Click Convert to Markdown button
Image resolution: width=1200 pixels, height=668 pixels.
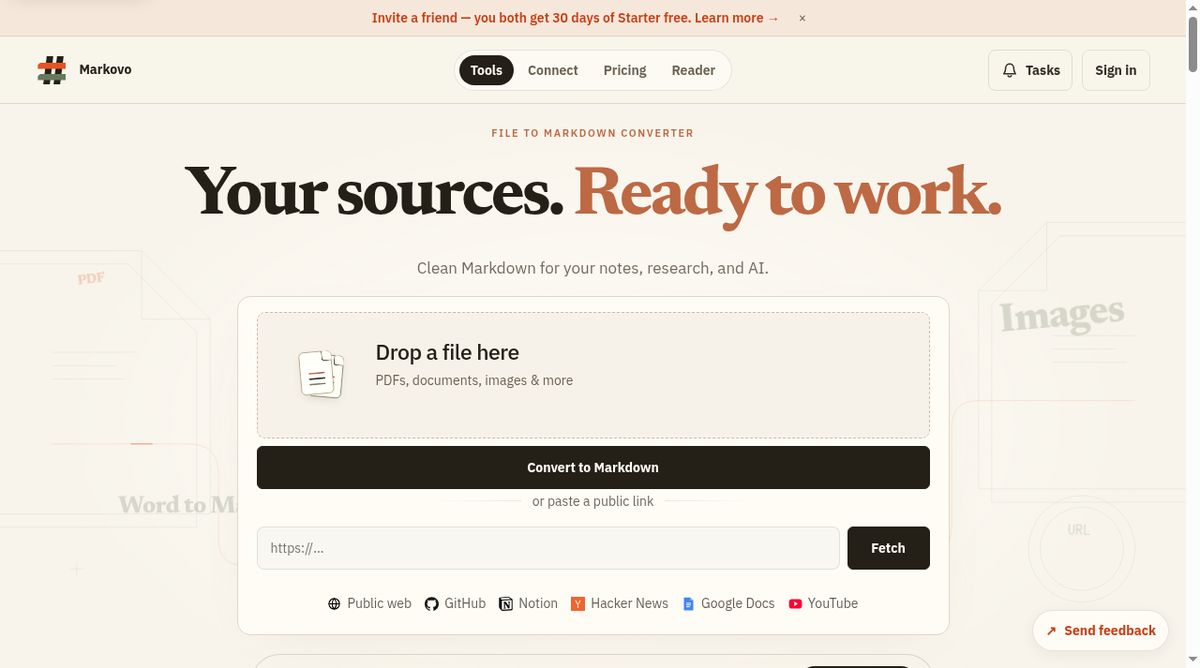(593, 468)
